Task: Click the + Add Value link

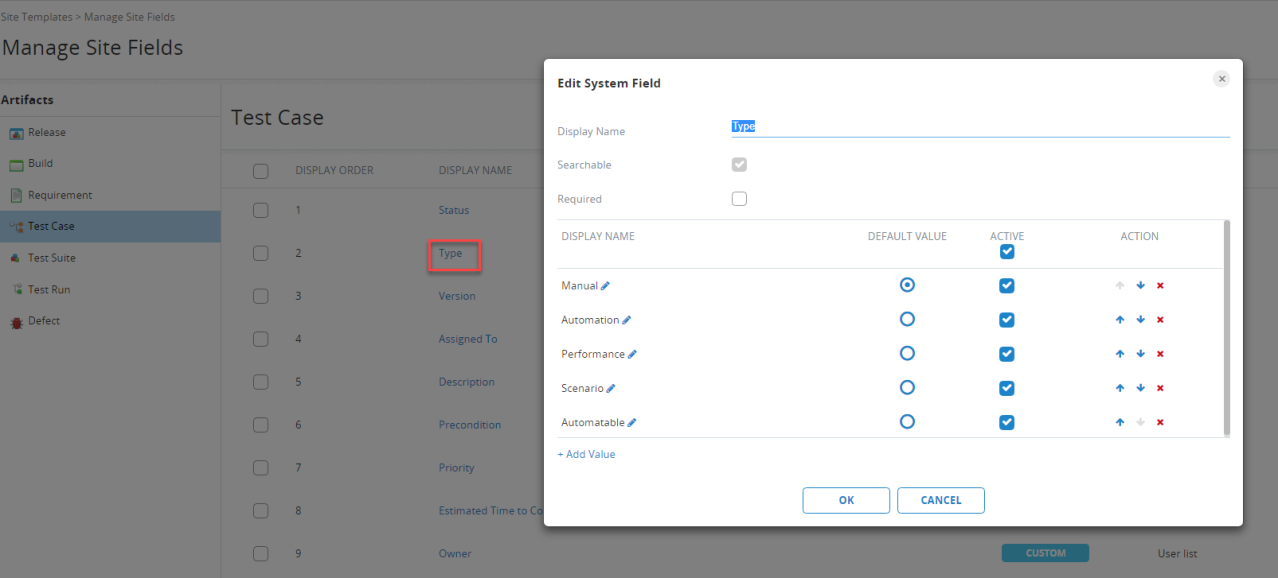Action: tap(587, 454)
